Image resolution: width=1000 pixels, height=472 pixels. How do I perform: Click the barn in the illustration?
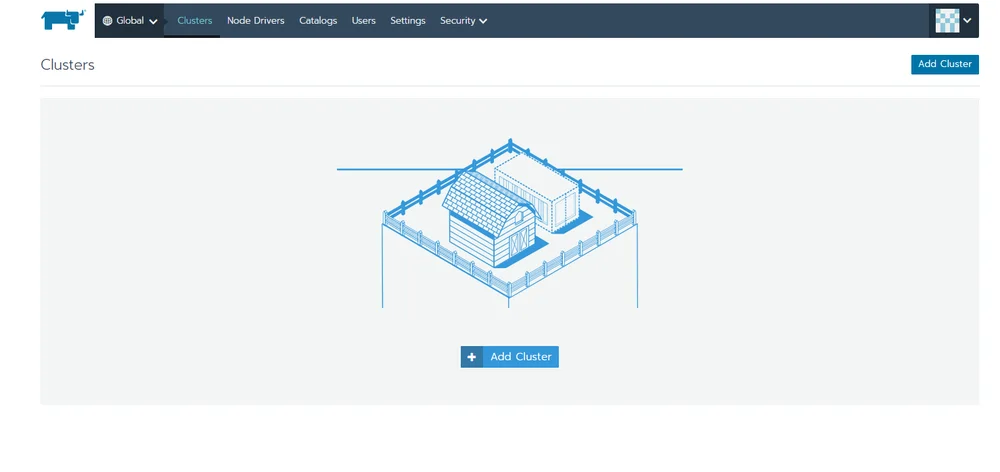tap(490, 218)
